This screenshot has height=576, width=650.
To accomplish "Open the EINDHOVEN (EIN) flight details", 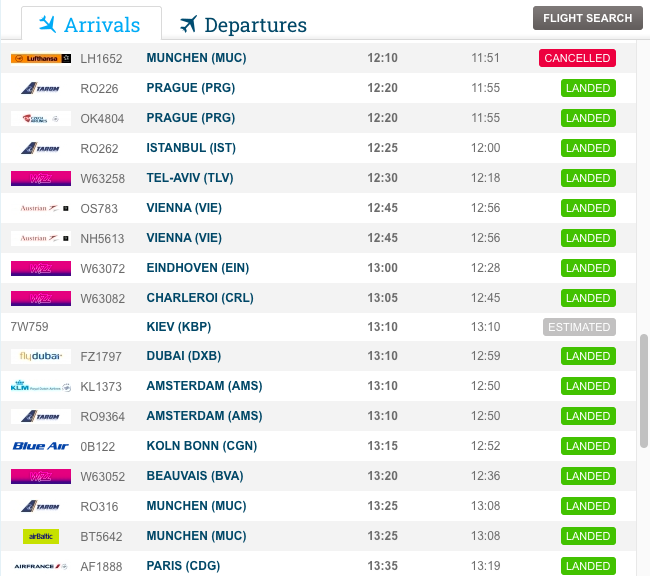I will pos(198,268).
